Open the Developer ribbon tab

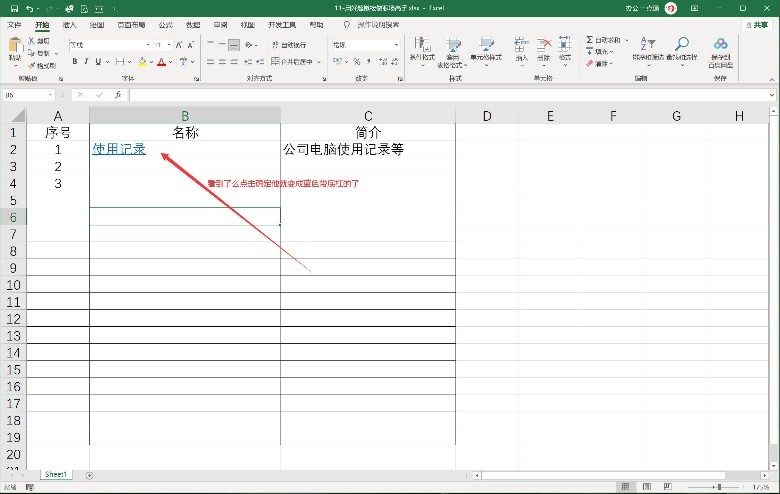[x=282, y=24]
